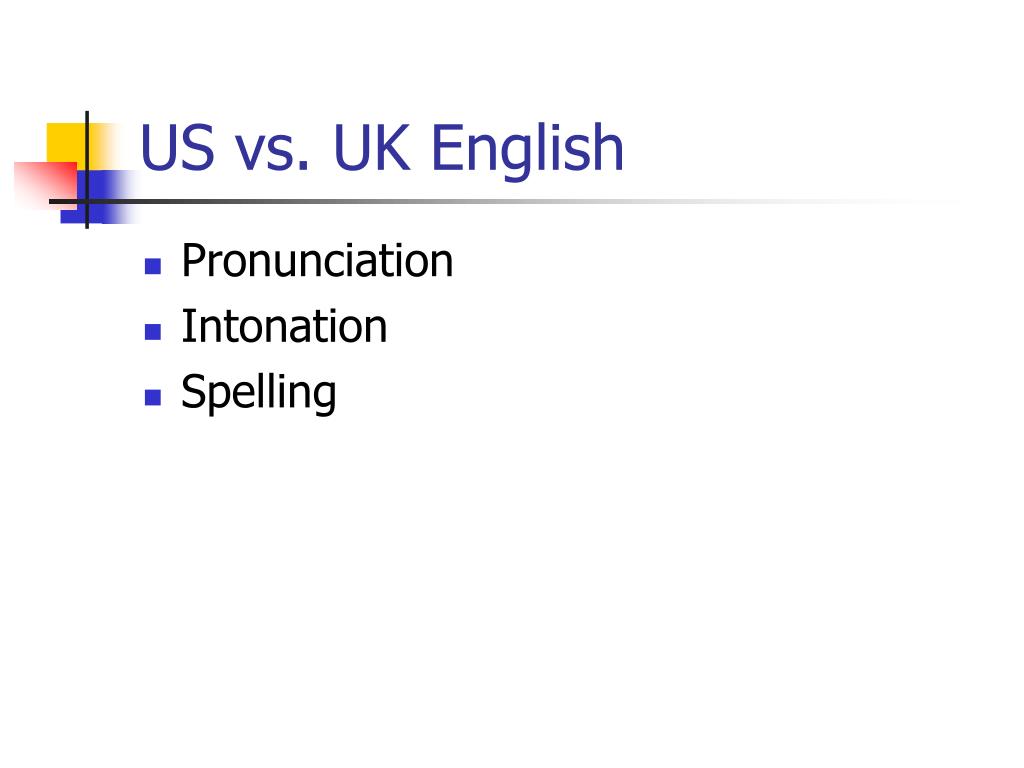Click the blue bullet marker beside Intonation
1024x768 pixels.
[x=153, y=332]
